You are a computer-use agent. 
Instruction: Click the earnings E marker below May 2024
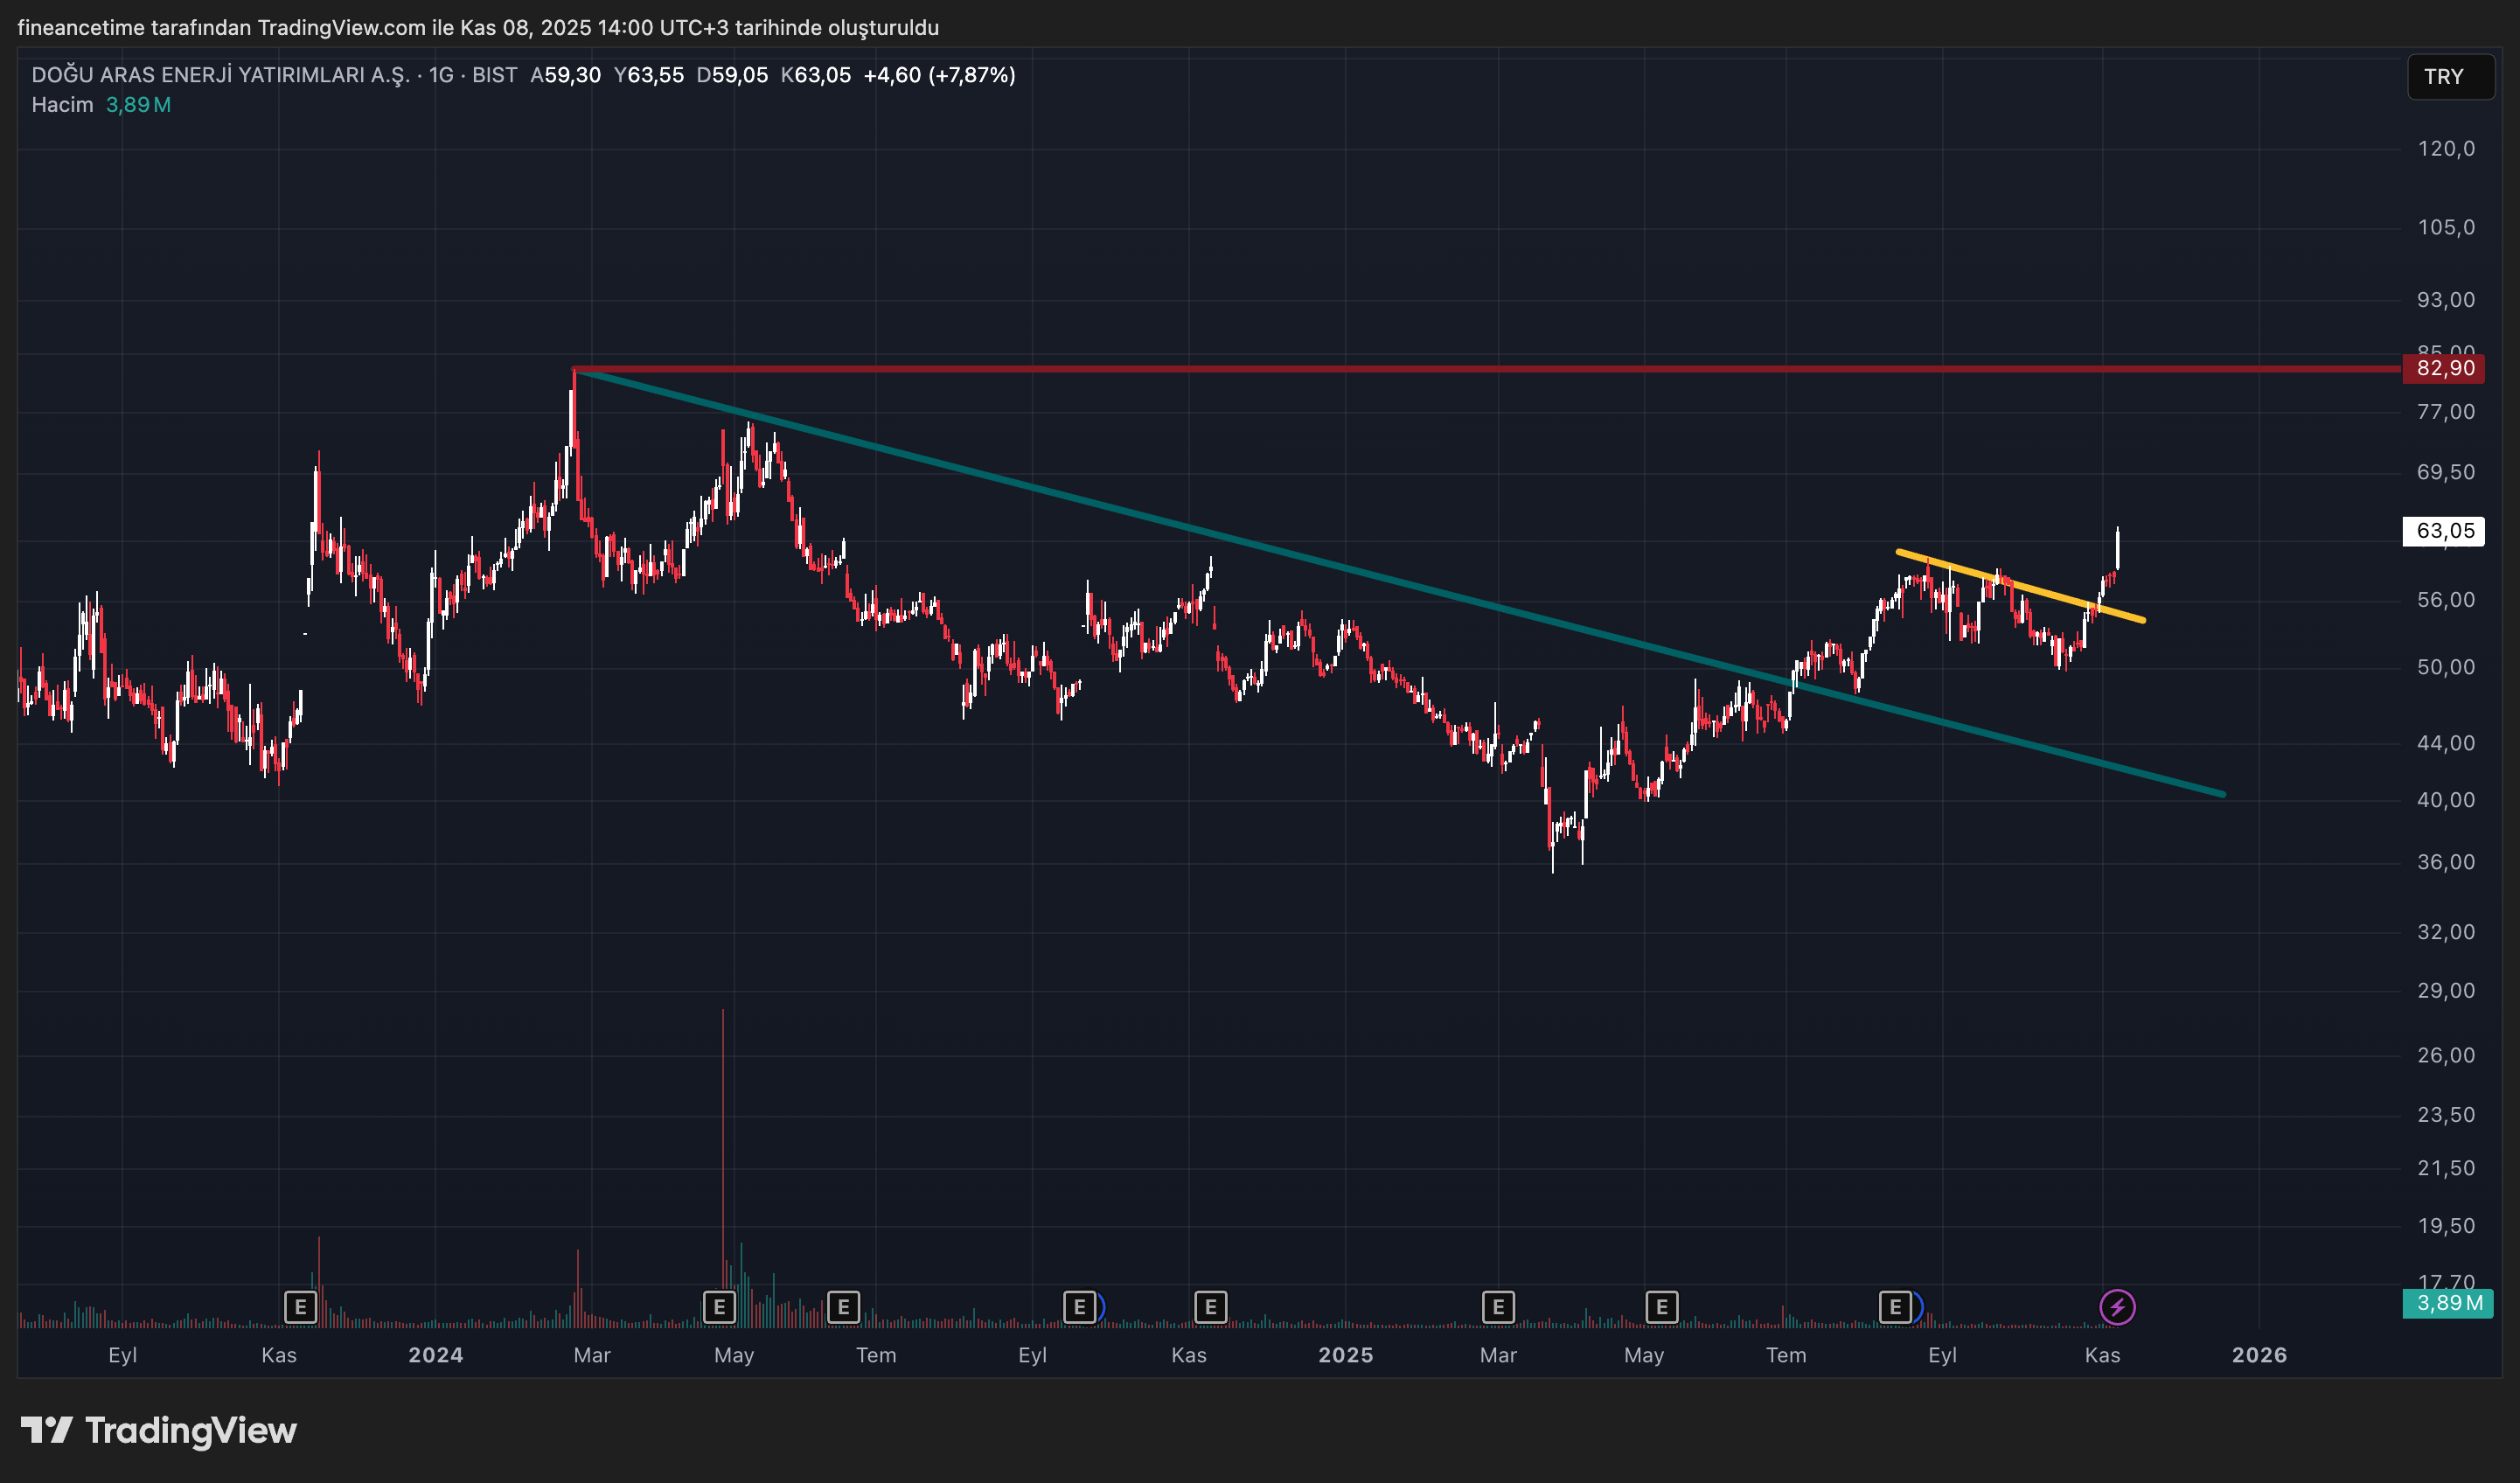[719, 1306]
